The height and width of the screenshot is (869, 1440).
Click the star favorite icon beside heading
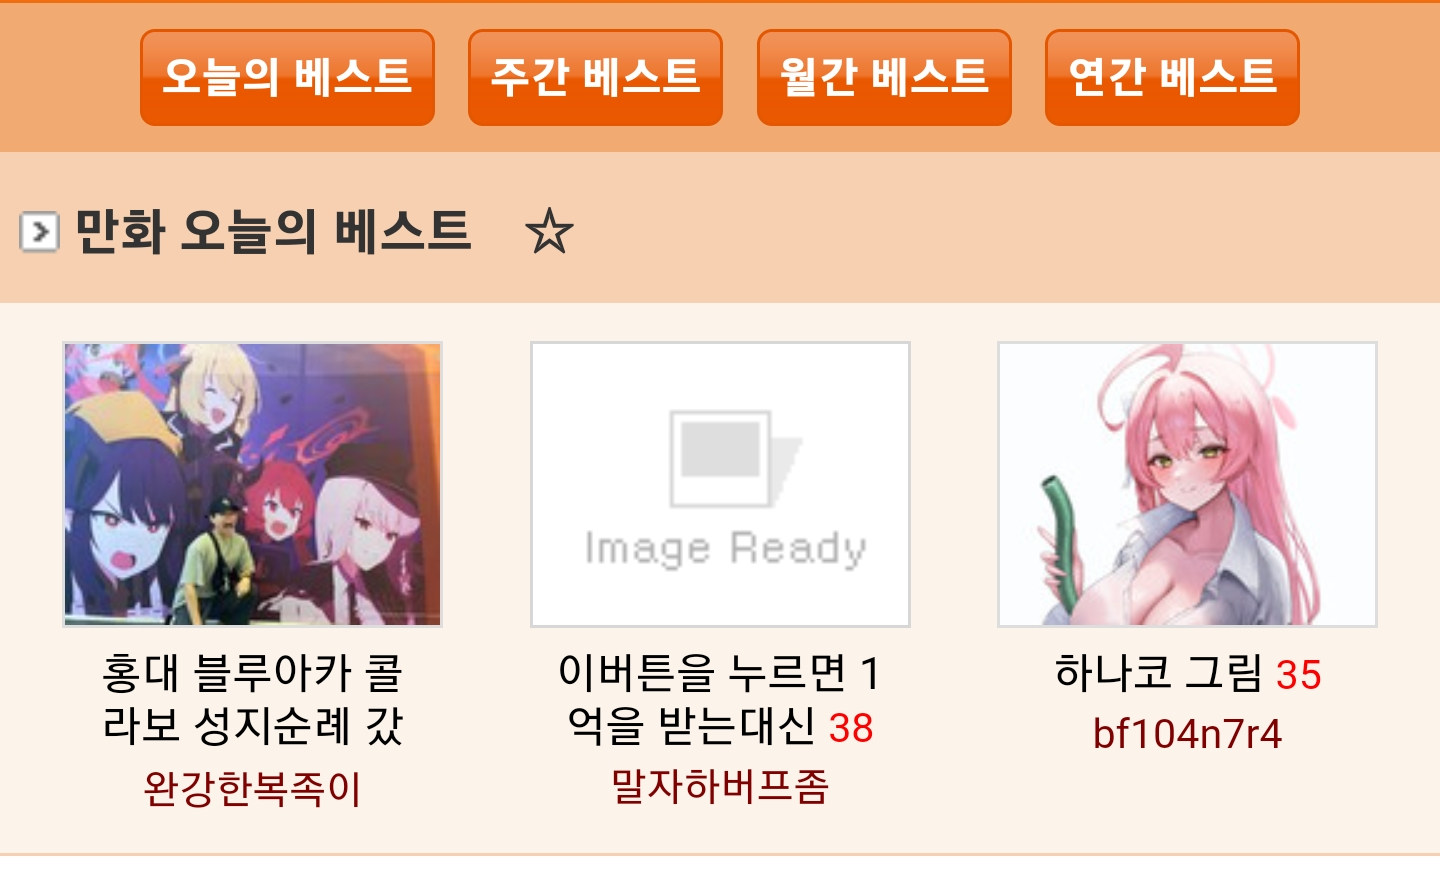(549, 231)
